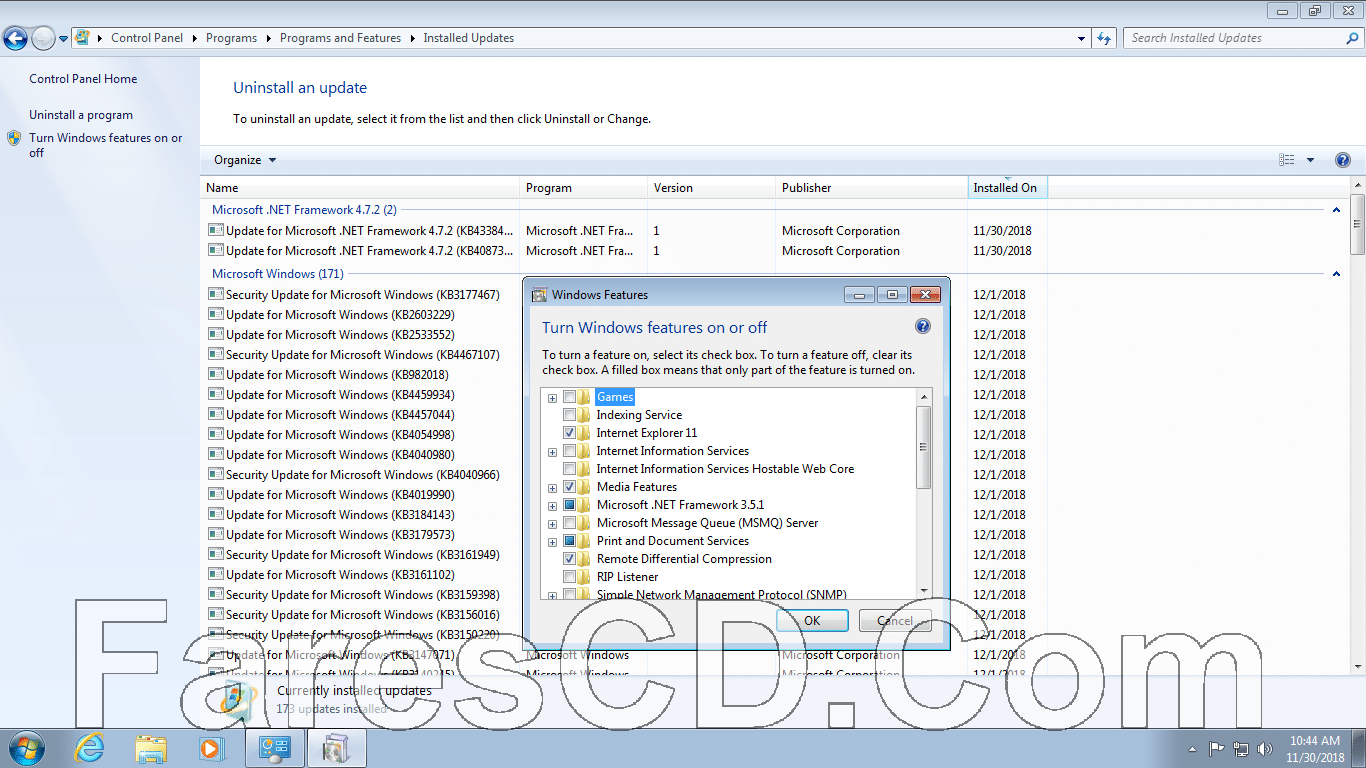The image size is (1366, 768).
Task: Click help icon in Windows Features dialog
Action: click(923, 327)
